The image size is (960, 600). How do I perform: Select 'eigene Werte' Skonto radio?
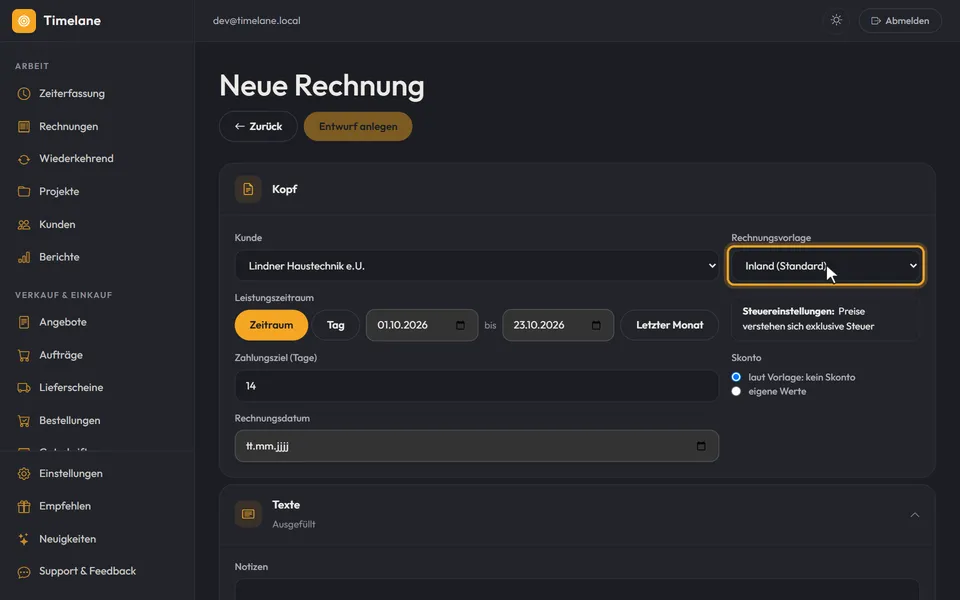[736, 391]
